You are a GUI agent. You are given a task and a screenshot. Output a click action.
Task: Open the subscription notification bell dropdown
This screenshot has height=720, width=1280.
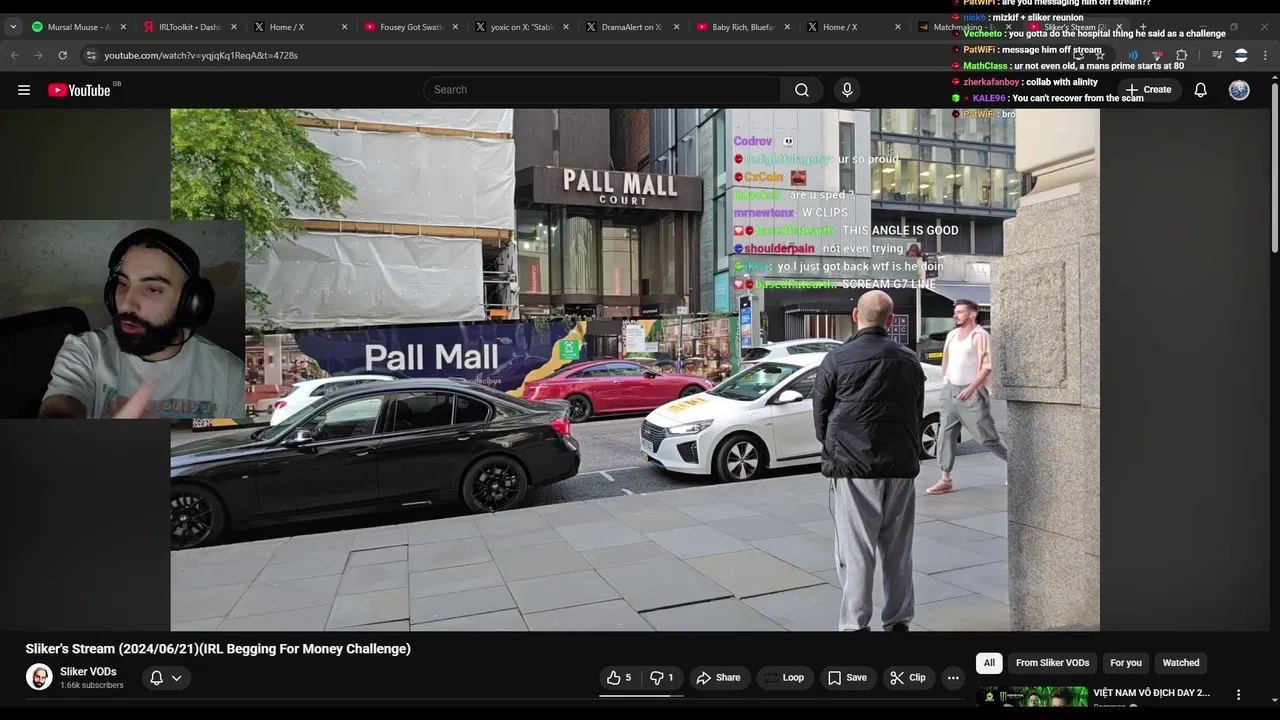click(166, 678)
